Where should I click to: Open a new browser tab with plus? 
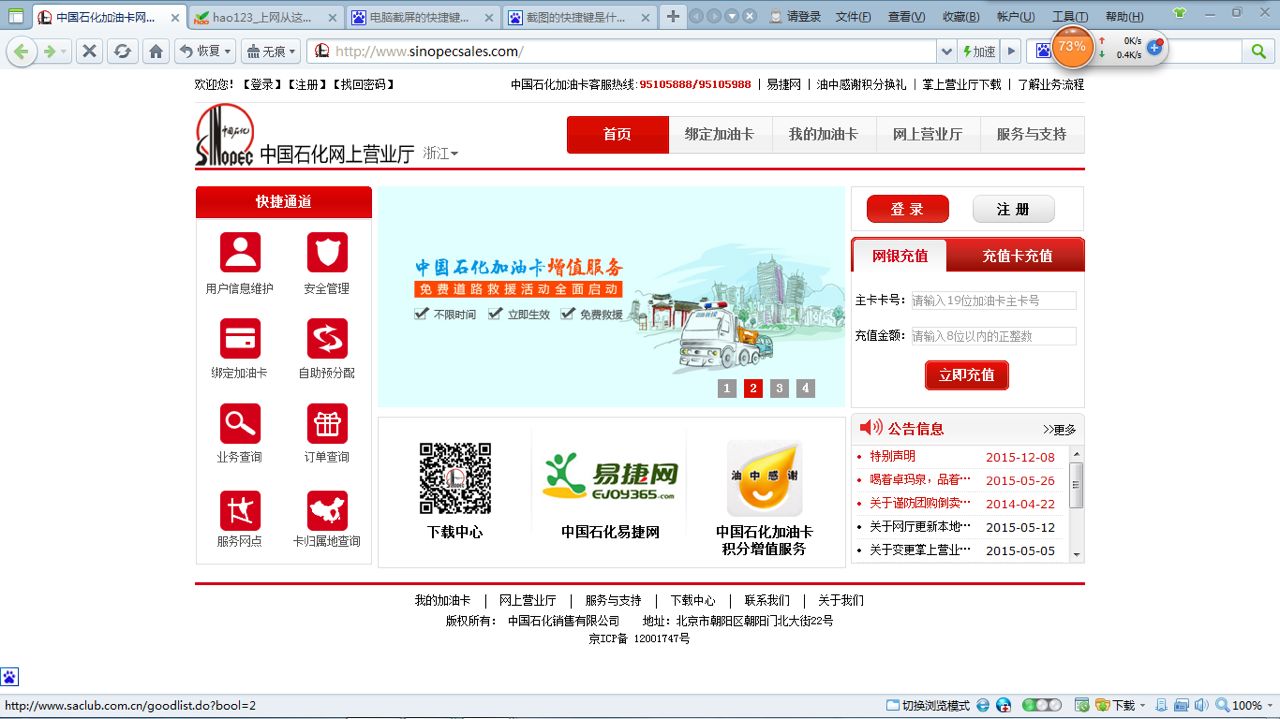coord(673,16)
